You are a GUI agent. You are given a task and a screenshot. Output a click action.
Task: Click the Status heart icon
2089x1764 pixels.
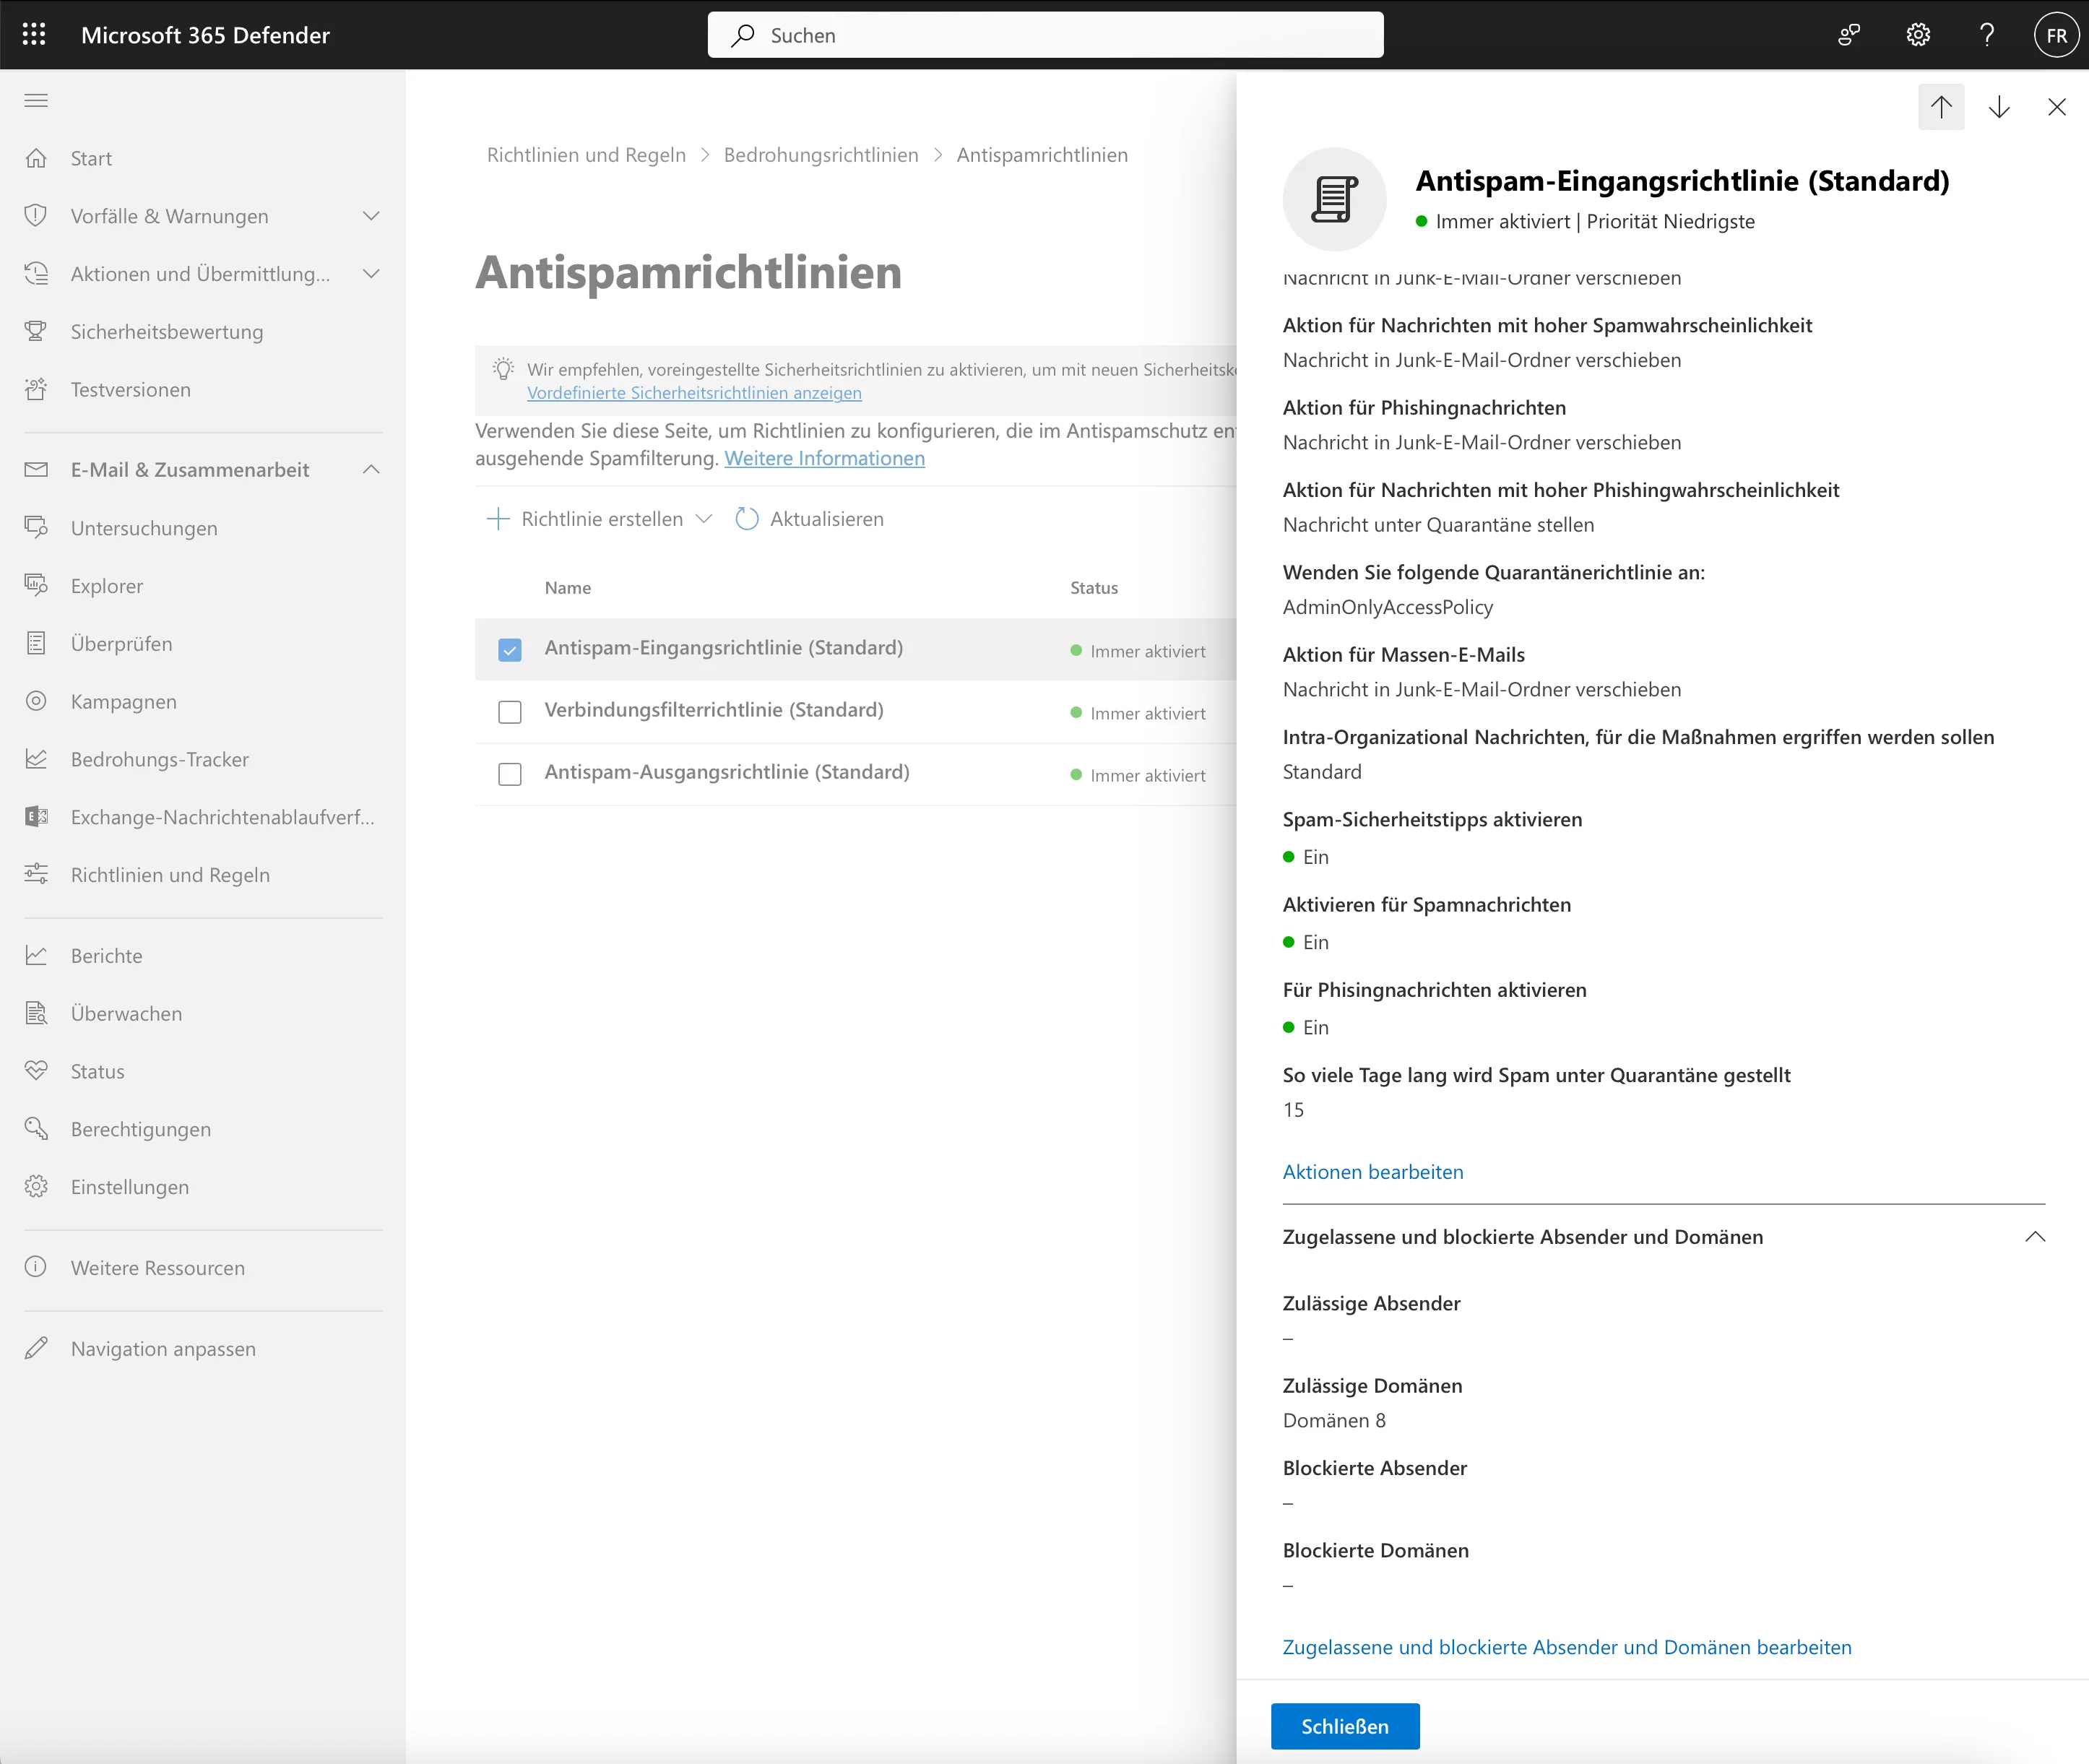coord(36,1071)
